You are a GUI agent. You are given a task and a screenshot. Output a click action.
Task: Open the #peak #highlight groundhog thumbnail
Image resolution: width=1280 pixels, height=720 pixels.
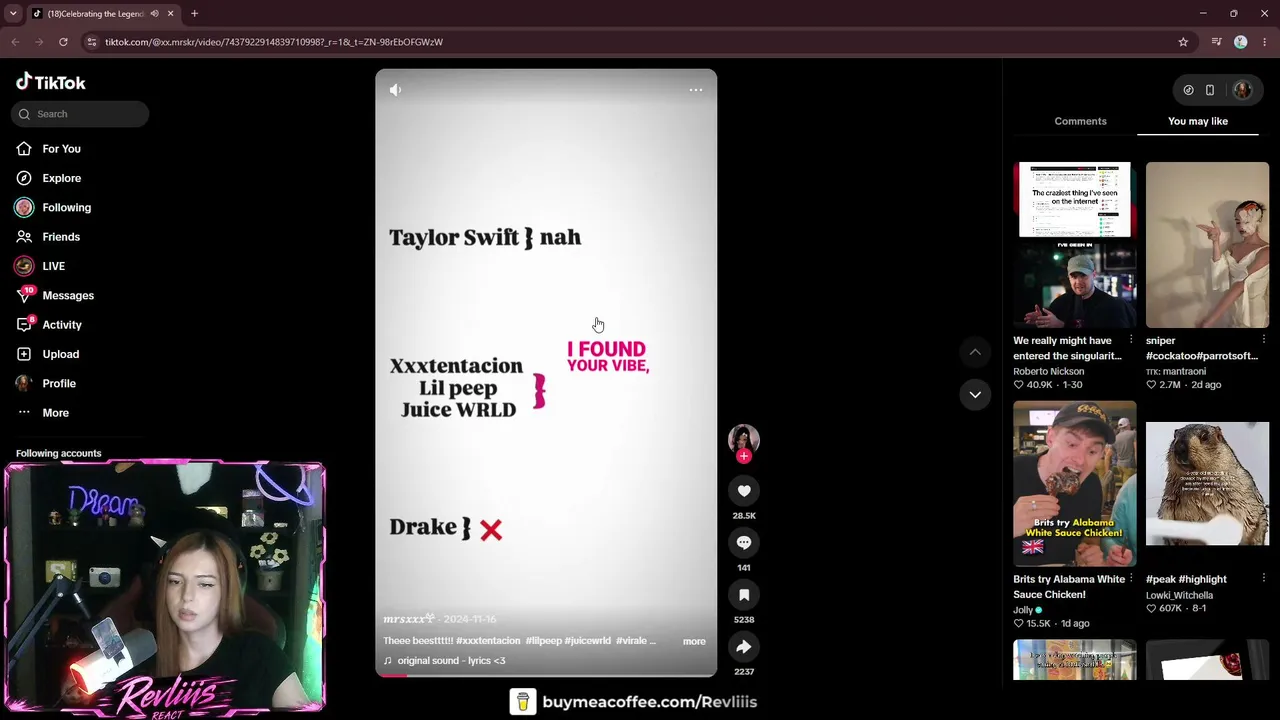point(1207,484)
